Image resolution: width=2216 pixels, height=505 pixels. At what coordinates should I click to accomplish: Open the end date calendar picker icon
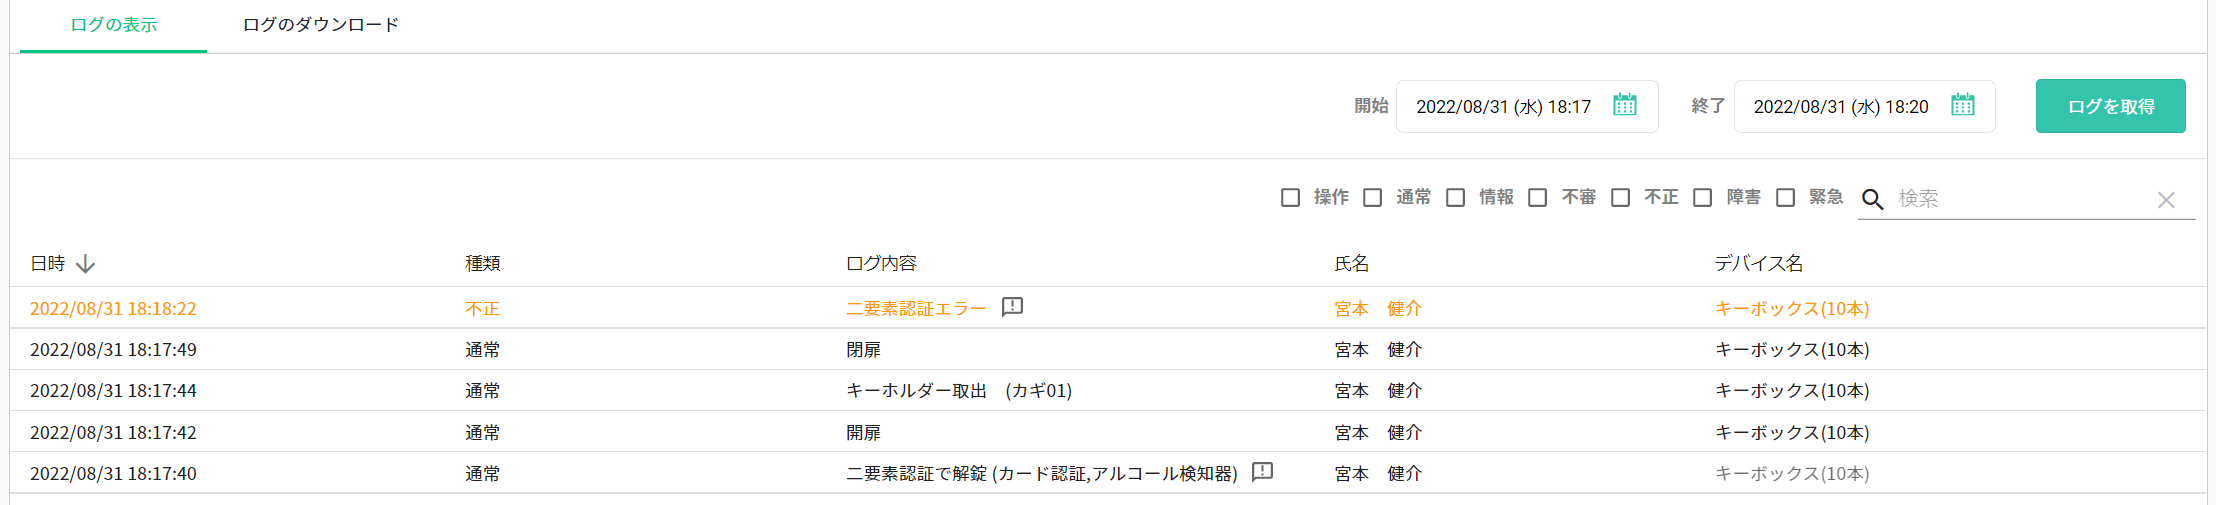coord(1963,105)
